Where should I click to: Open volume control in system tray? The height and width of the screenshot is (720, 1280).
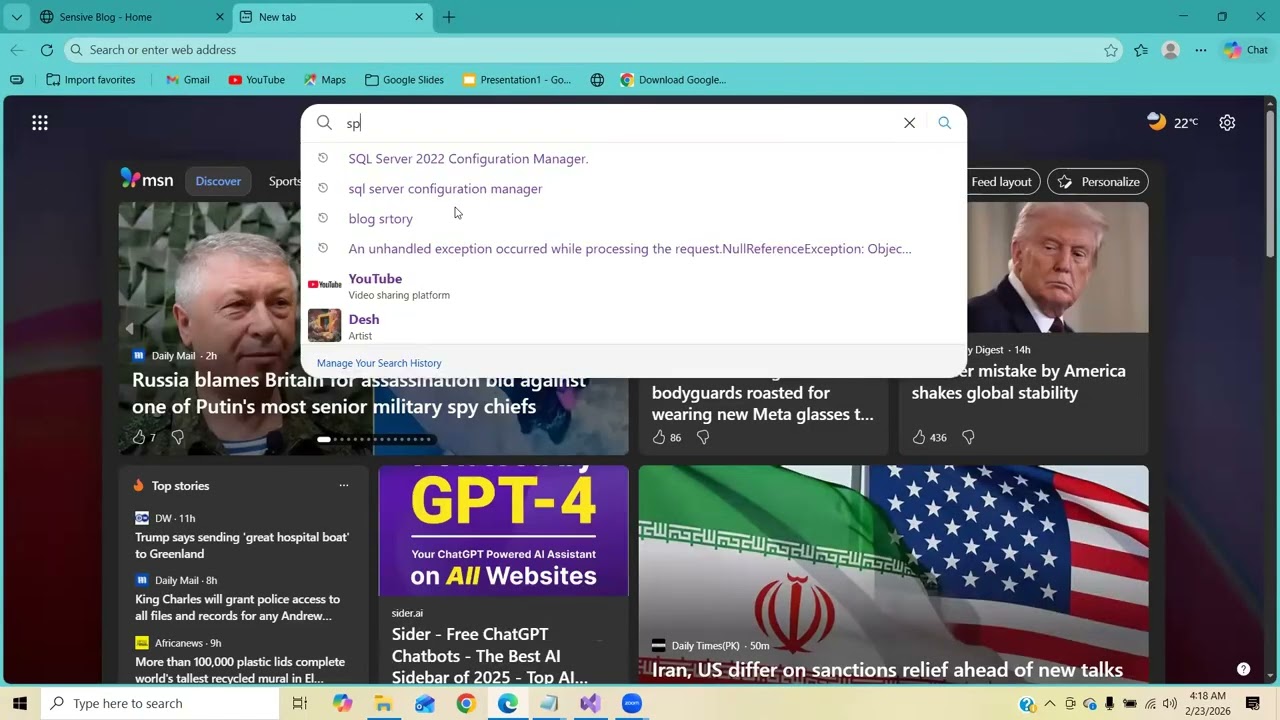pos(1170,703)
